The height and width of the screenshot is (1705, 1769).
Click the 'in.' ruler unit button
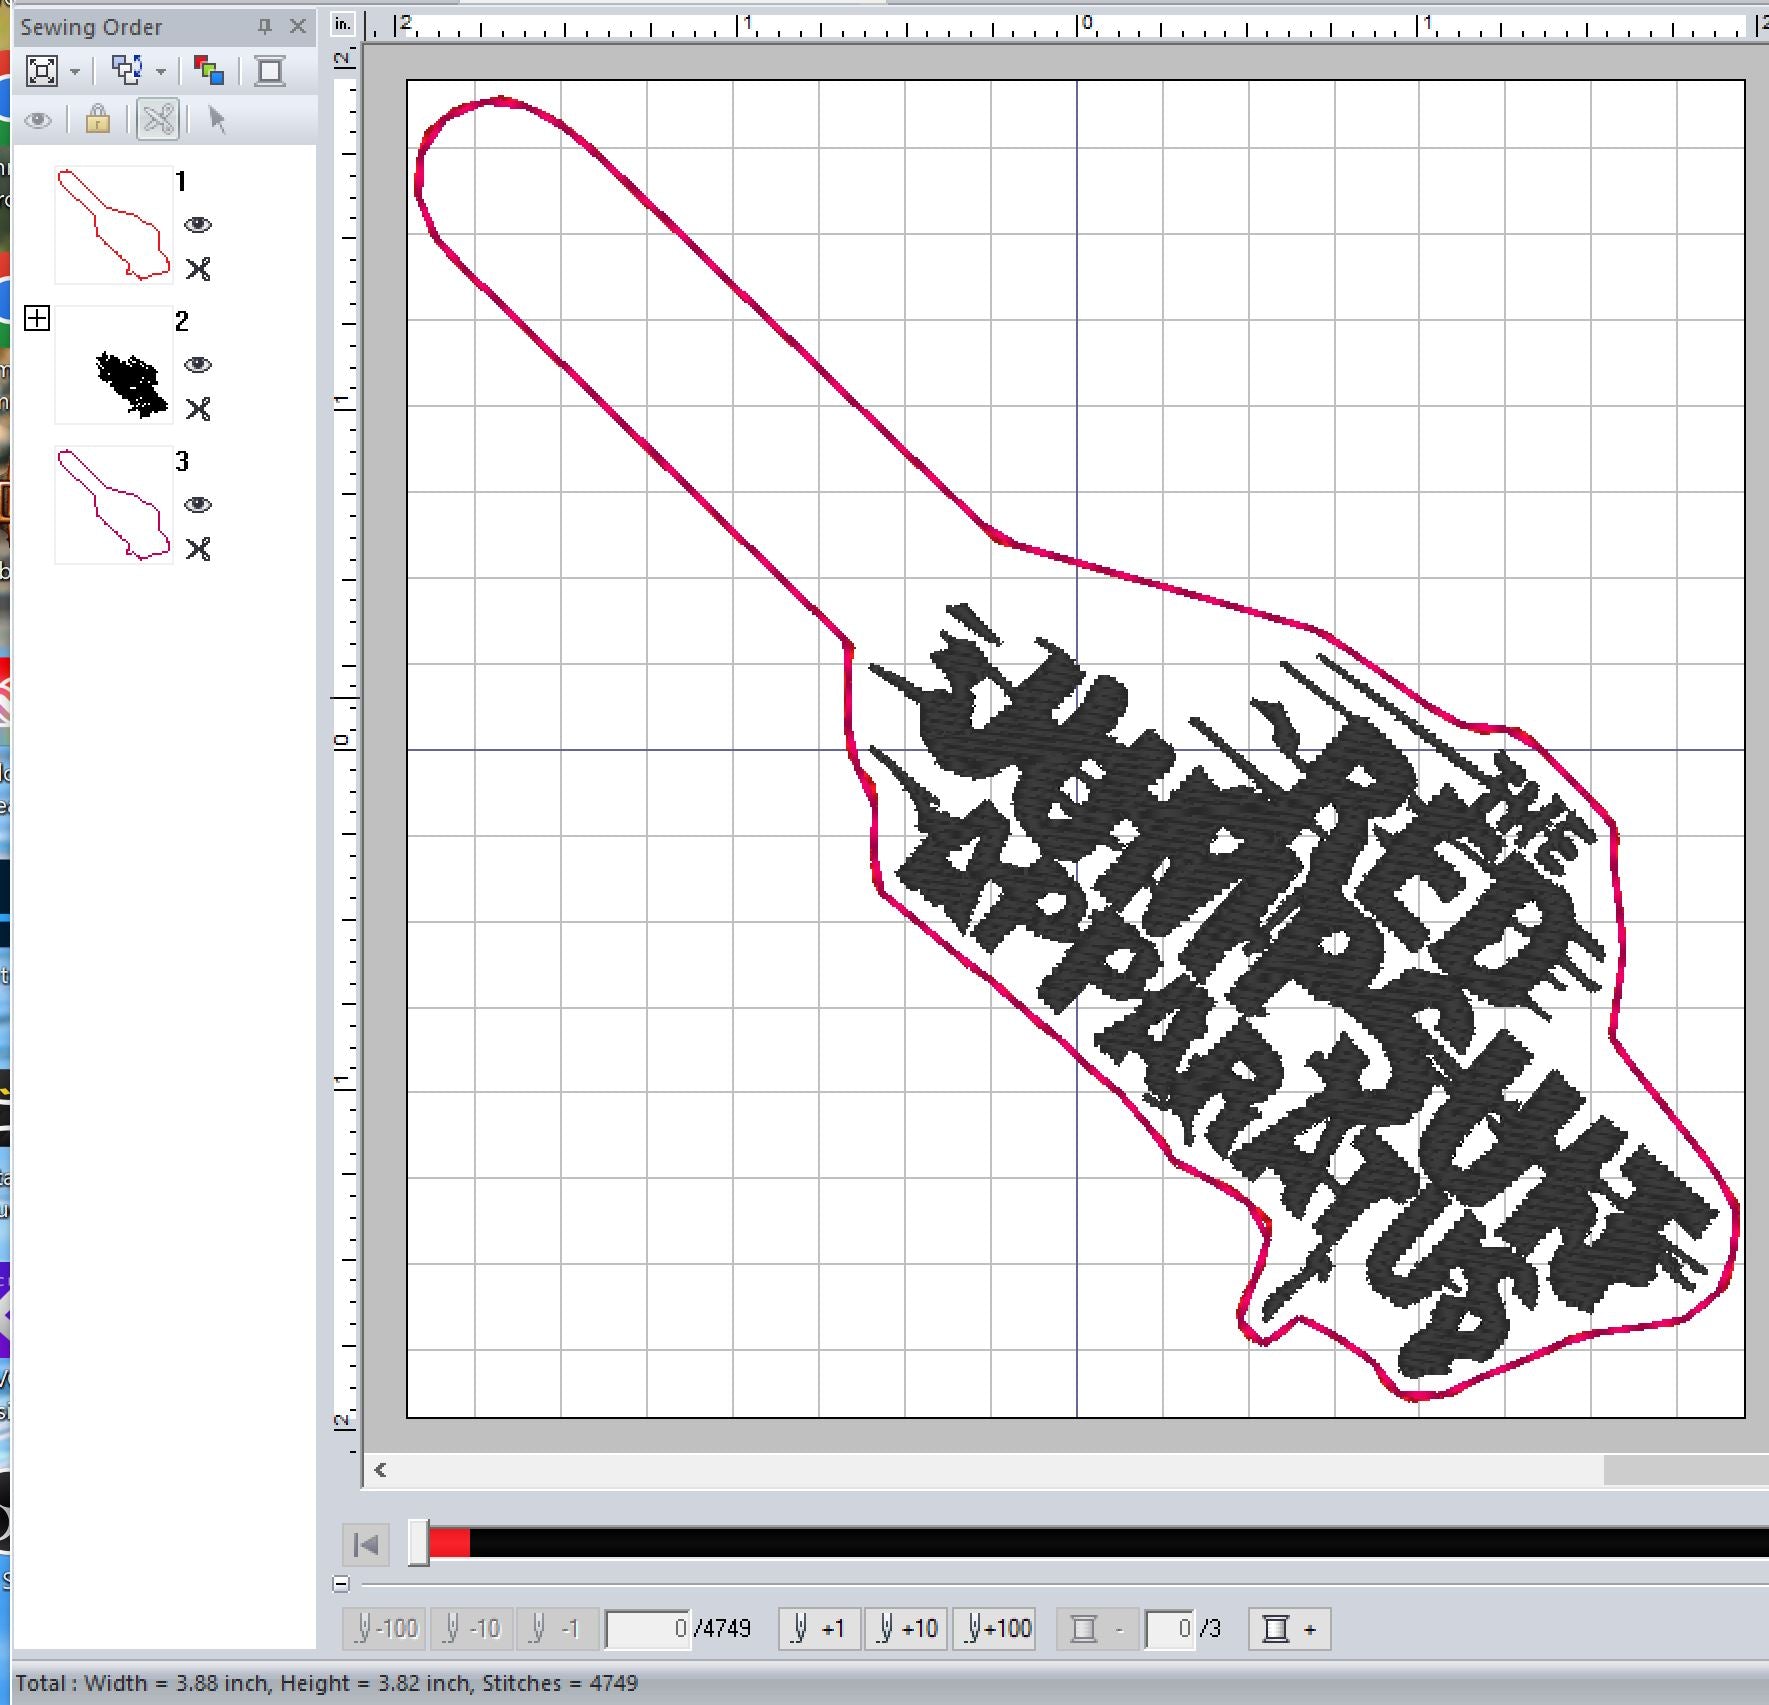click(343, 24)
